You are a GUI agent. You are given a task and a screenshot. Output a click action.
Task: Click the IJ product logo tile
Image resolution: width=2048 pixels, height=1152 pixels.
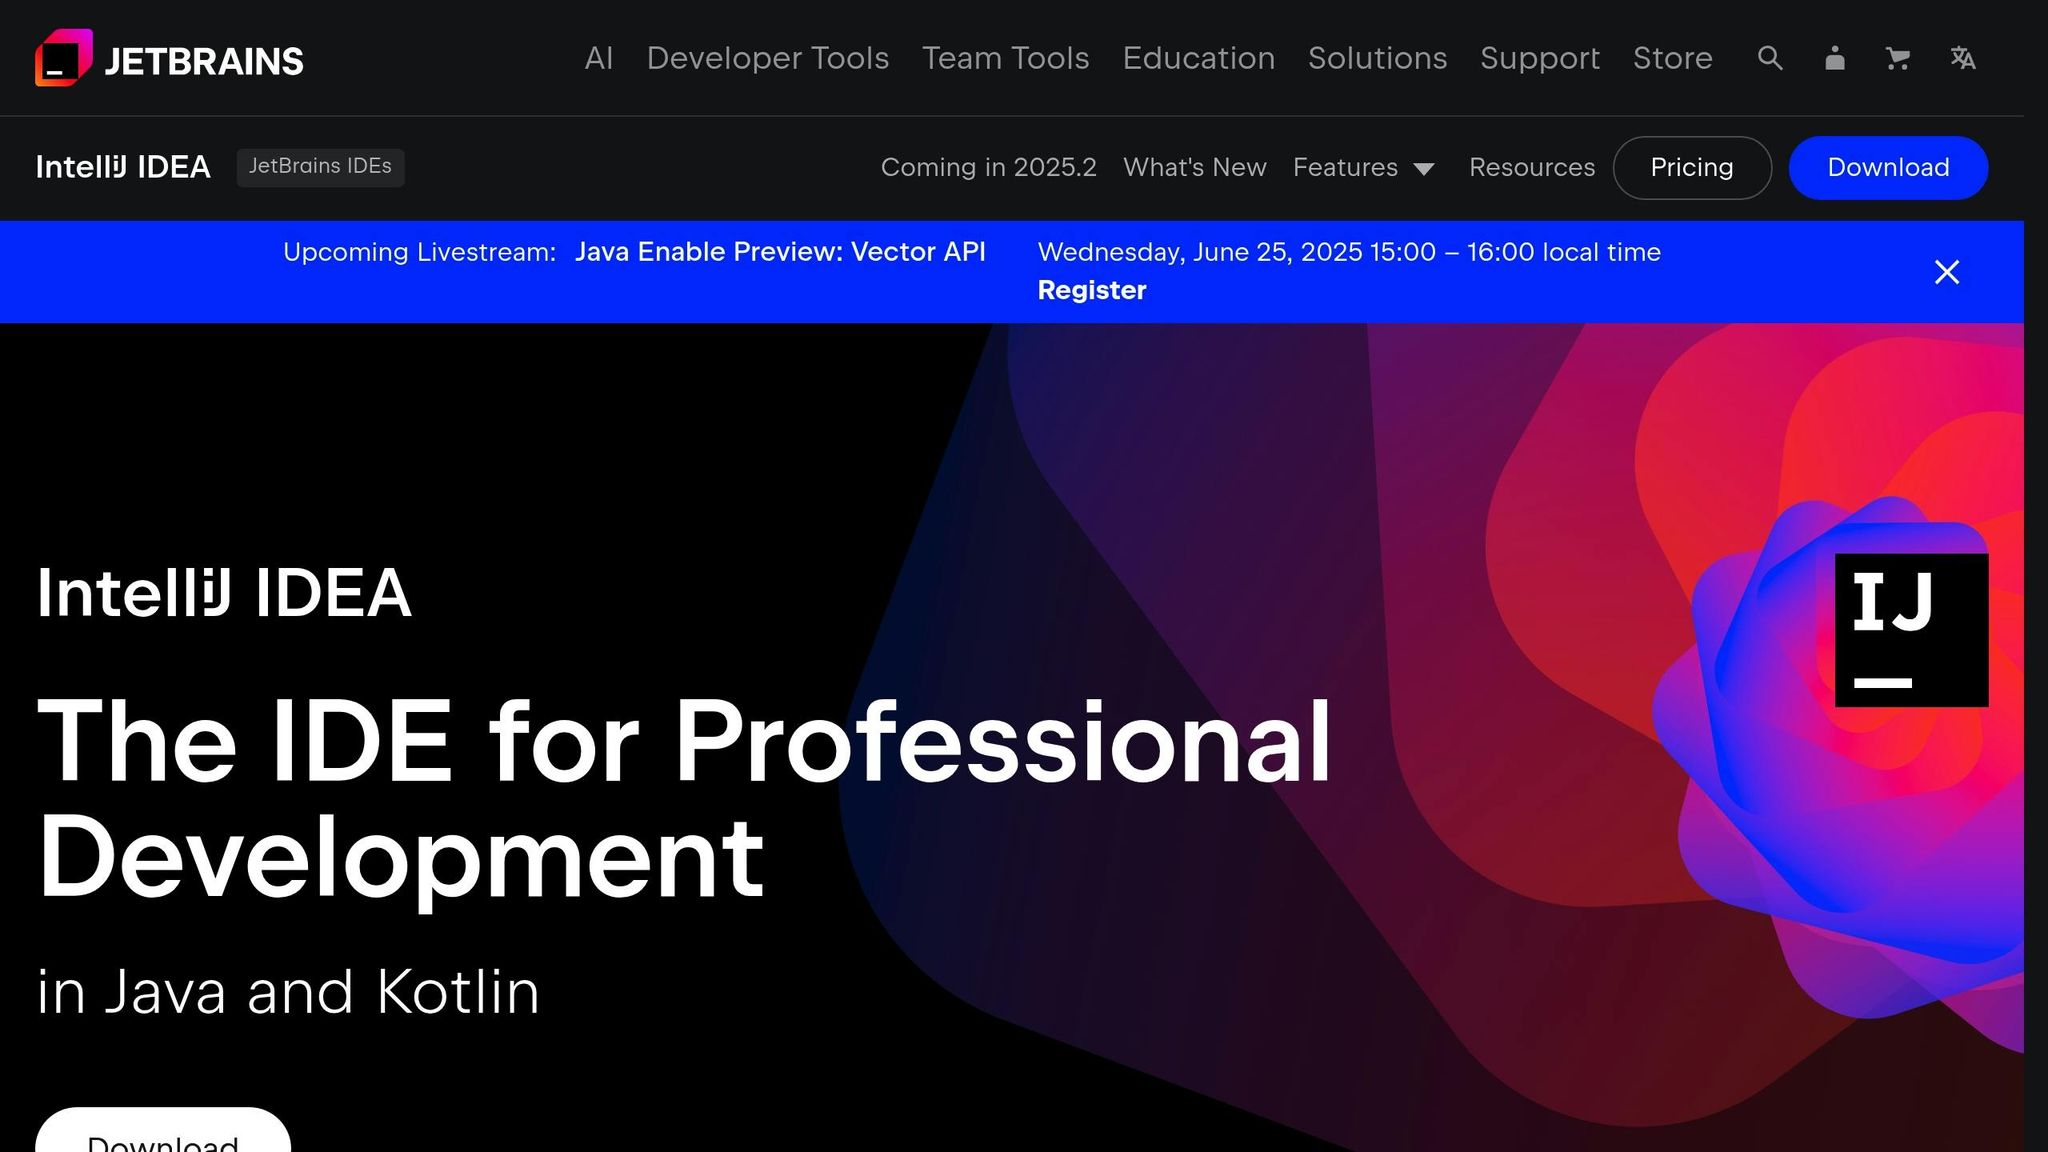coord(1911,630)
